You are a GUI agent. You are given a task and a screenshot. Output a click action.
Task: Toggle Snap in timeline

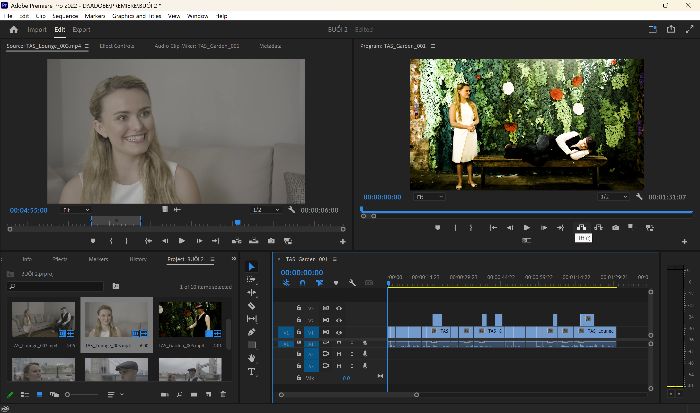pyautogui.click(x=303, y=283)
